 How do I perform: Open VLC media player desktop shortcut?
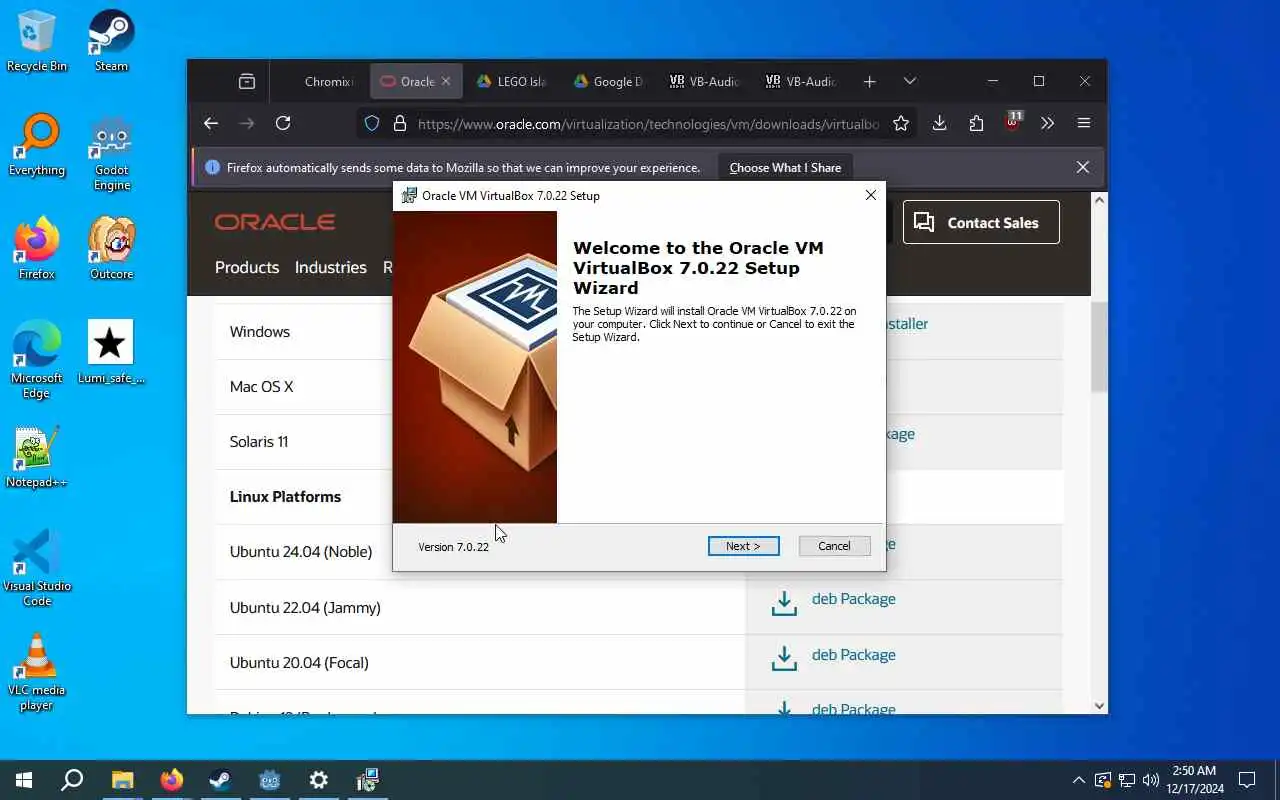(37, 672)
